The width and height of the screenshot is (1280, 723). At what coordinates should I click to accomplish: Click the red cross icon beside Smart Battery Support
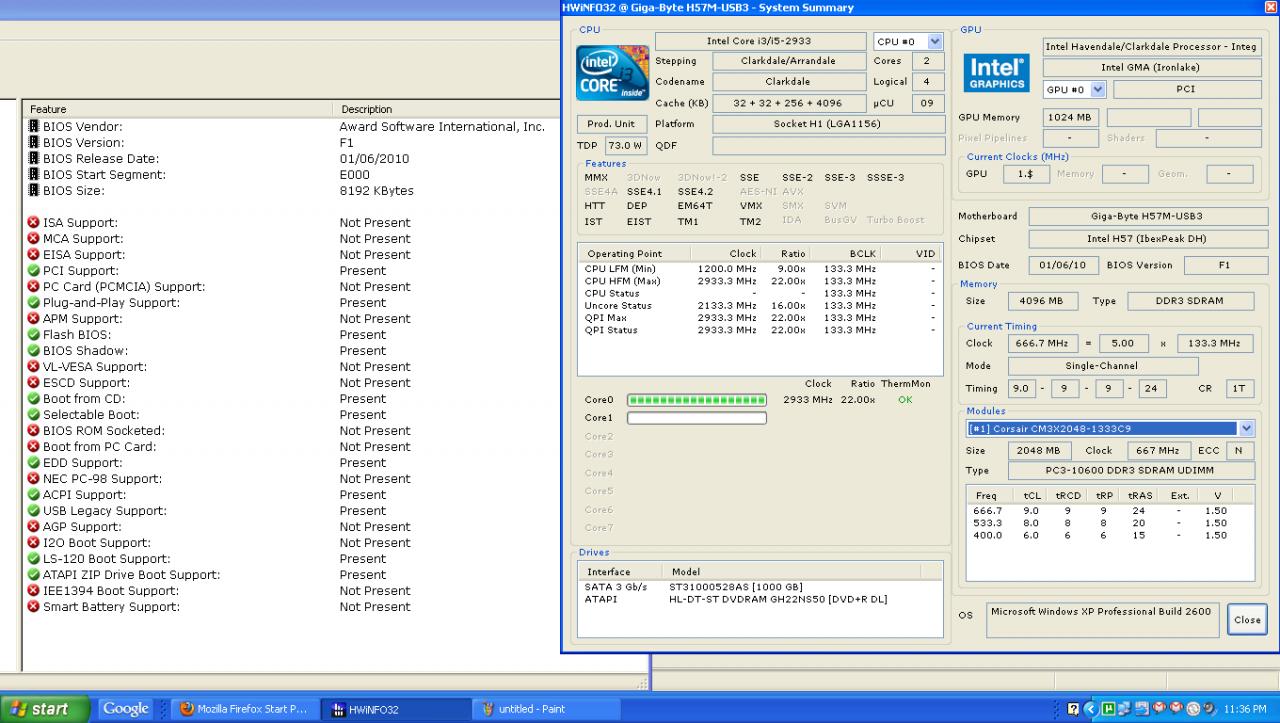[x=34, y=607]
